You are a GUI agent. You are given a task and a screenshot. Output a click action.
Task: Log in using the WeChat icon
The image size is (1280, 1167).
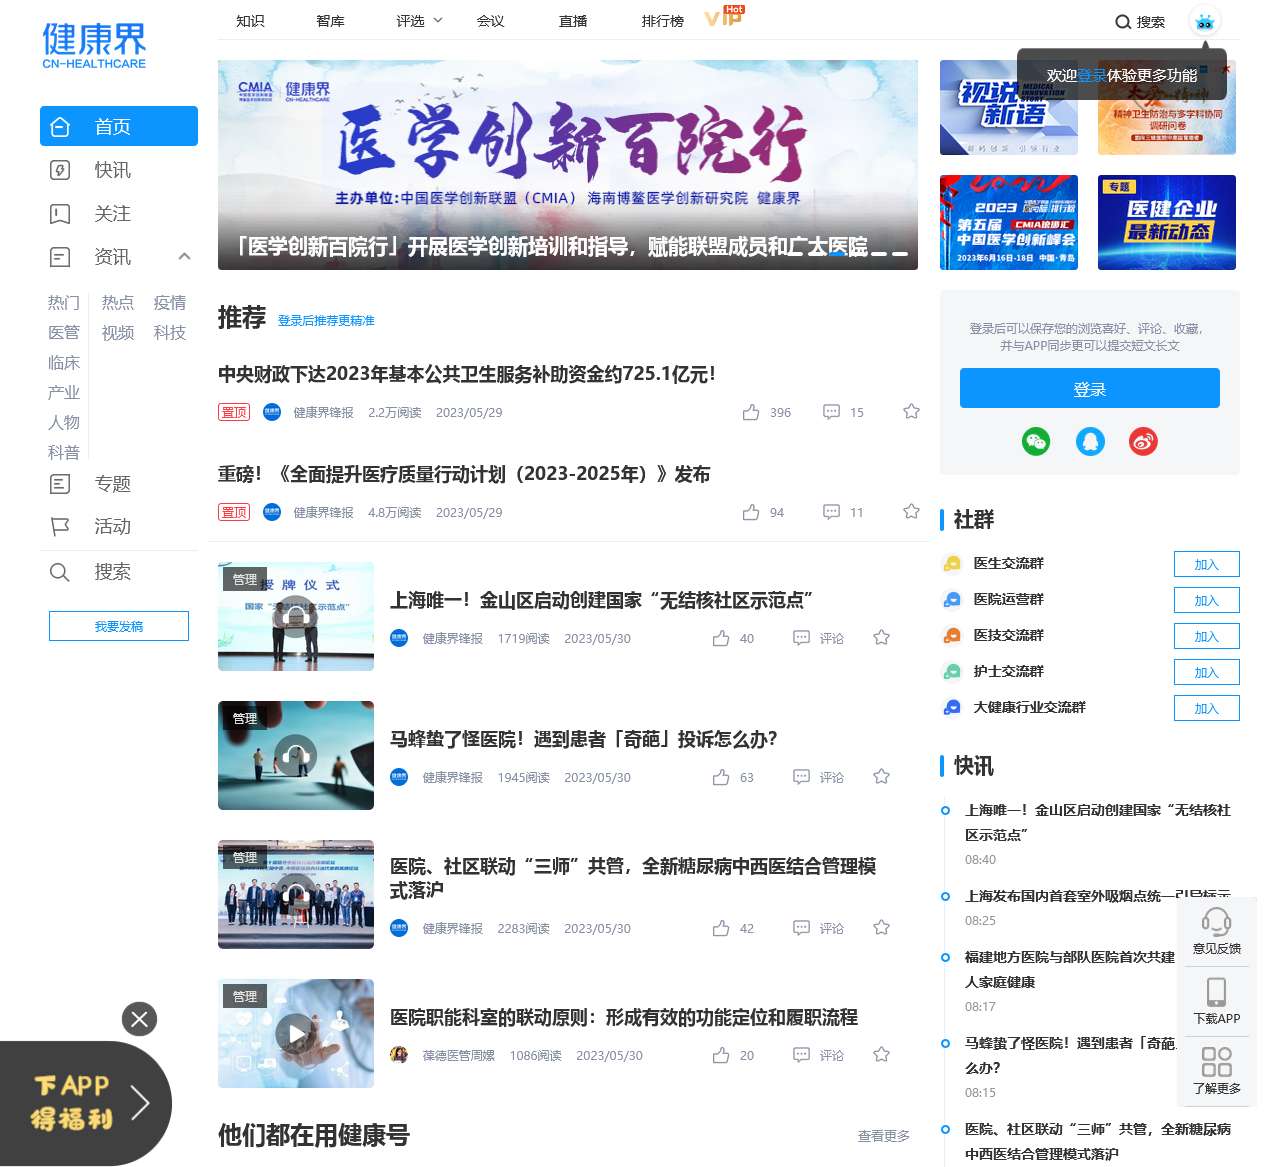(x=1036, y=441)
